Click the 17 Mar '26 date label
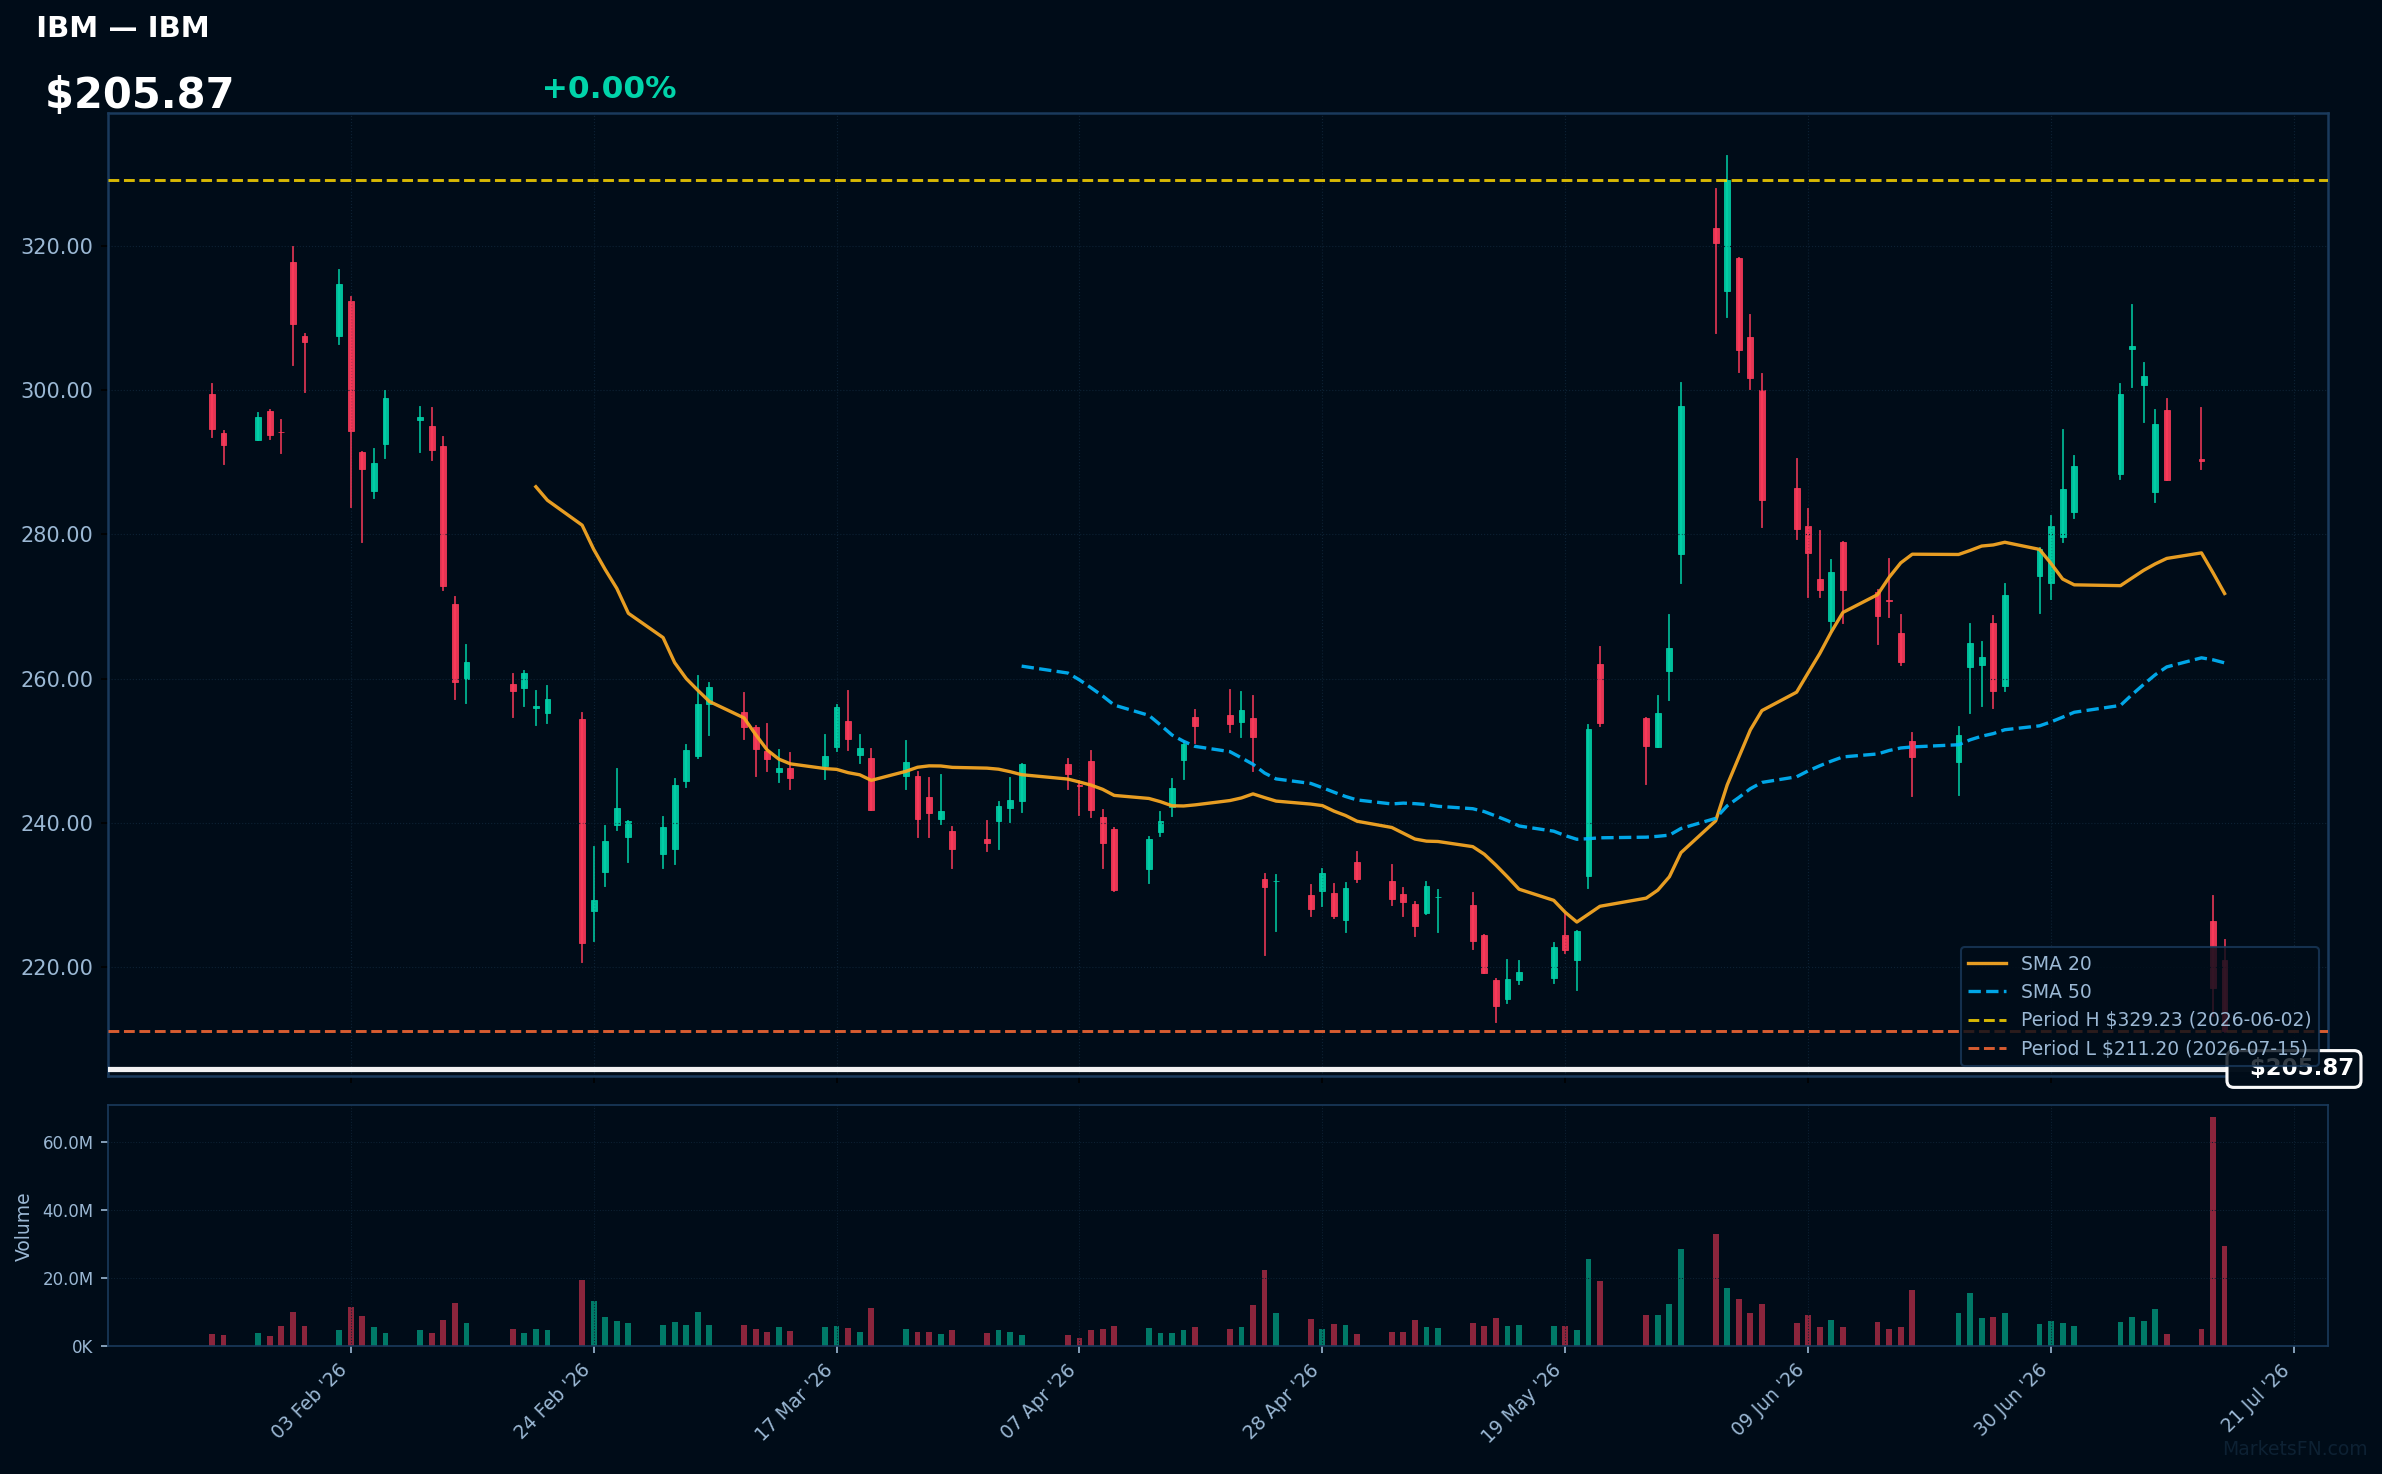The height and width of the screenshot is (1474, 2382). (794, 1401)
